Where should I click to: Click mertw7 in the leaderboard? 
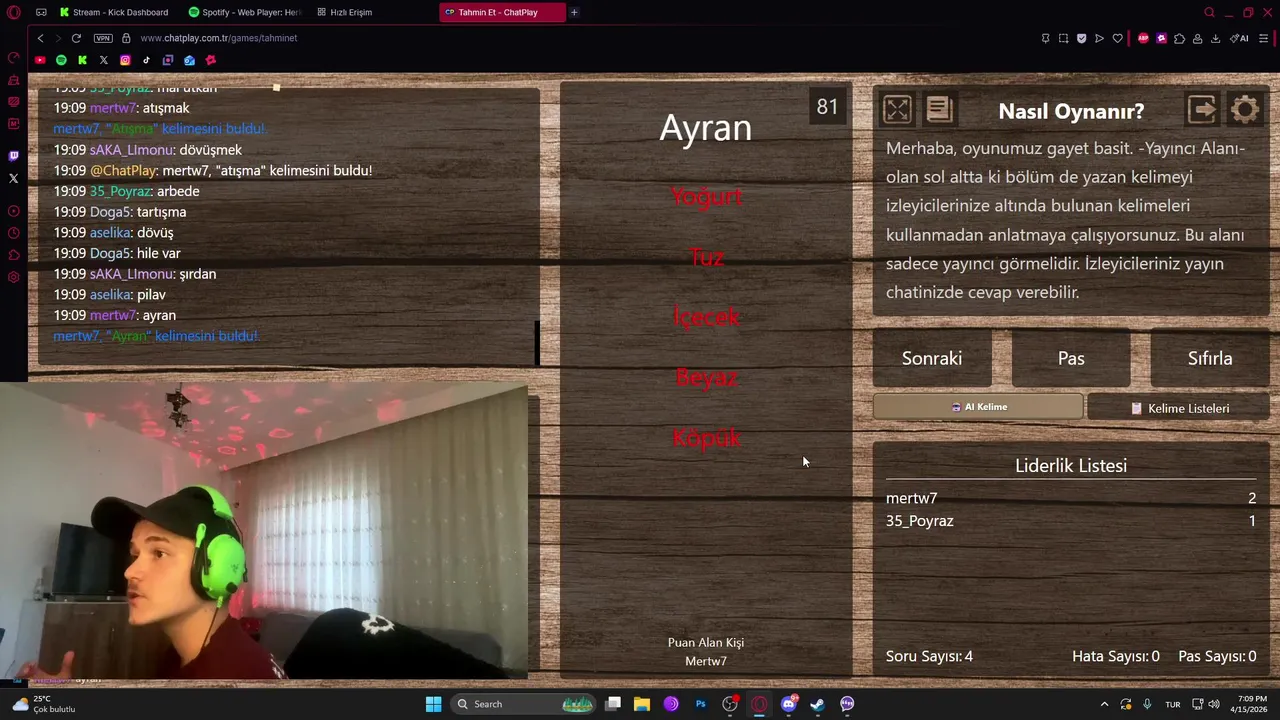[911, 498]
